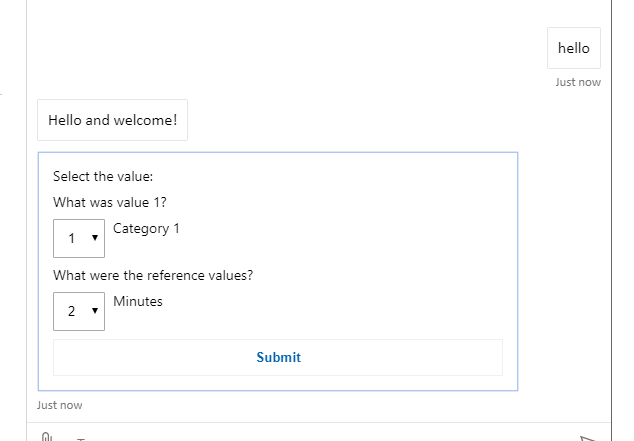Click the "Just now" timestamp below the card
Screen dimensions: 634x441
pos(60,405)
